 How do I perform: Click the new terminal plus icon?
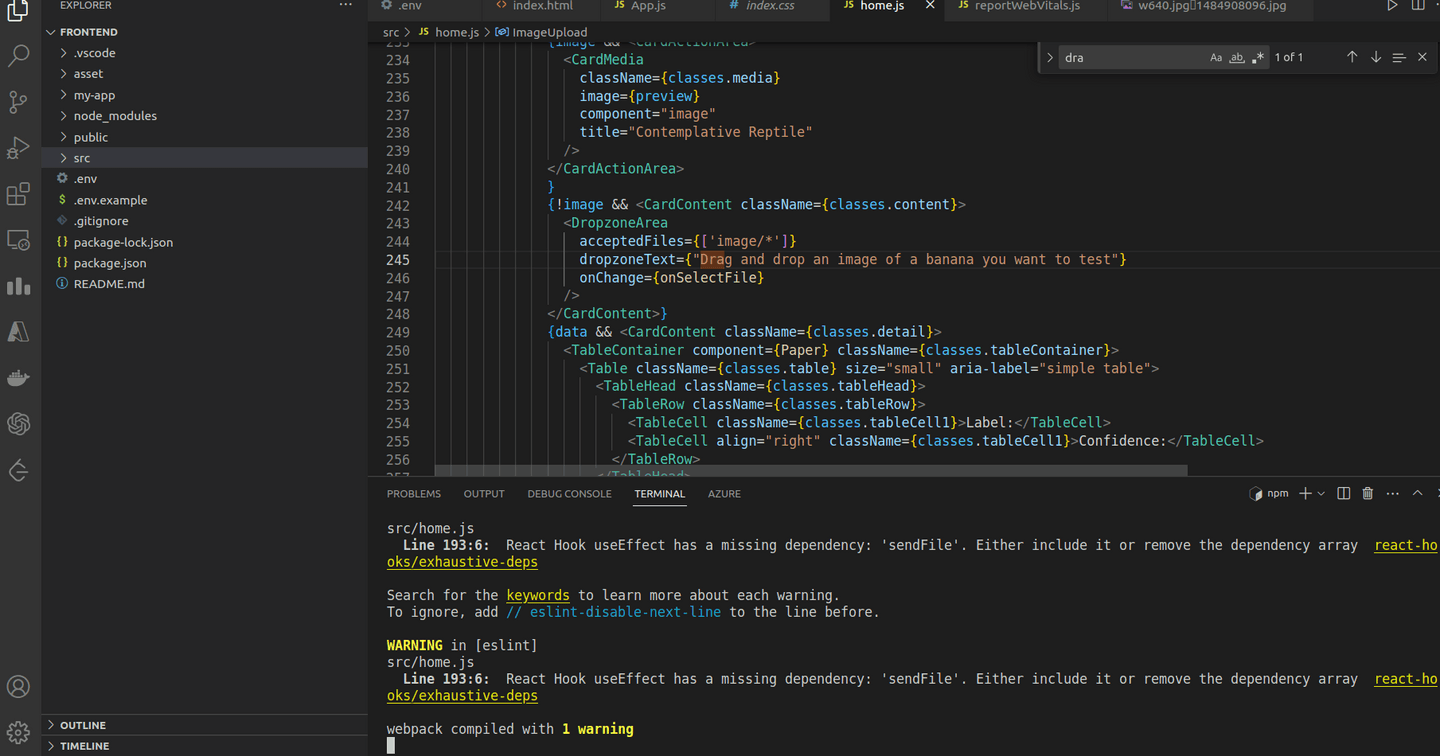[1305, 494]
